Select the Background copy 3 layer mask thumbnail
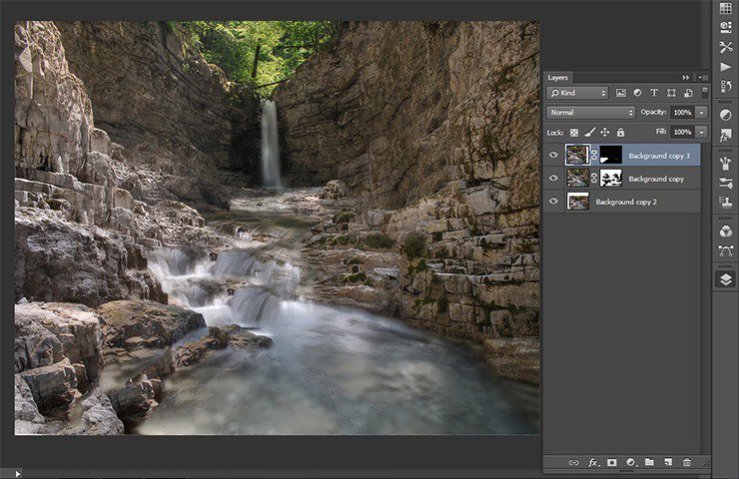Screen dimensions: 739x479 610,155
